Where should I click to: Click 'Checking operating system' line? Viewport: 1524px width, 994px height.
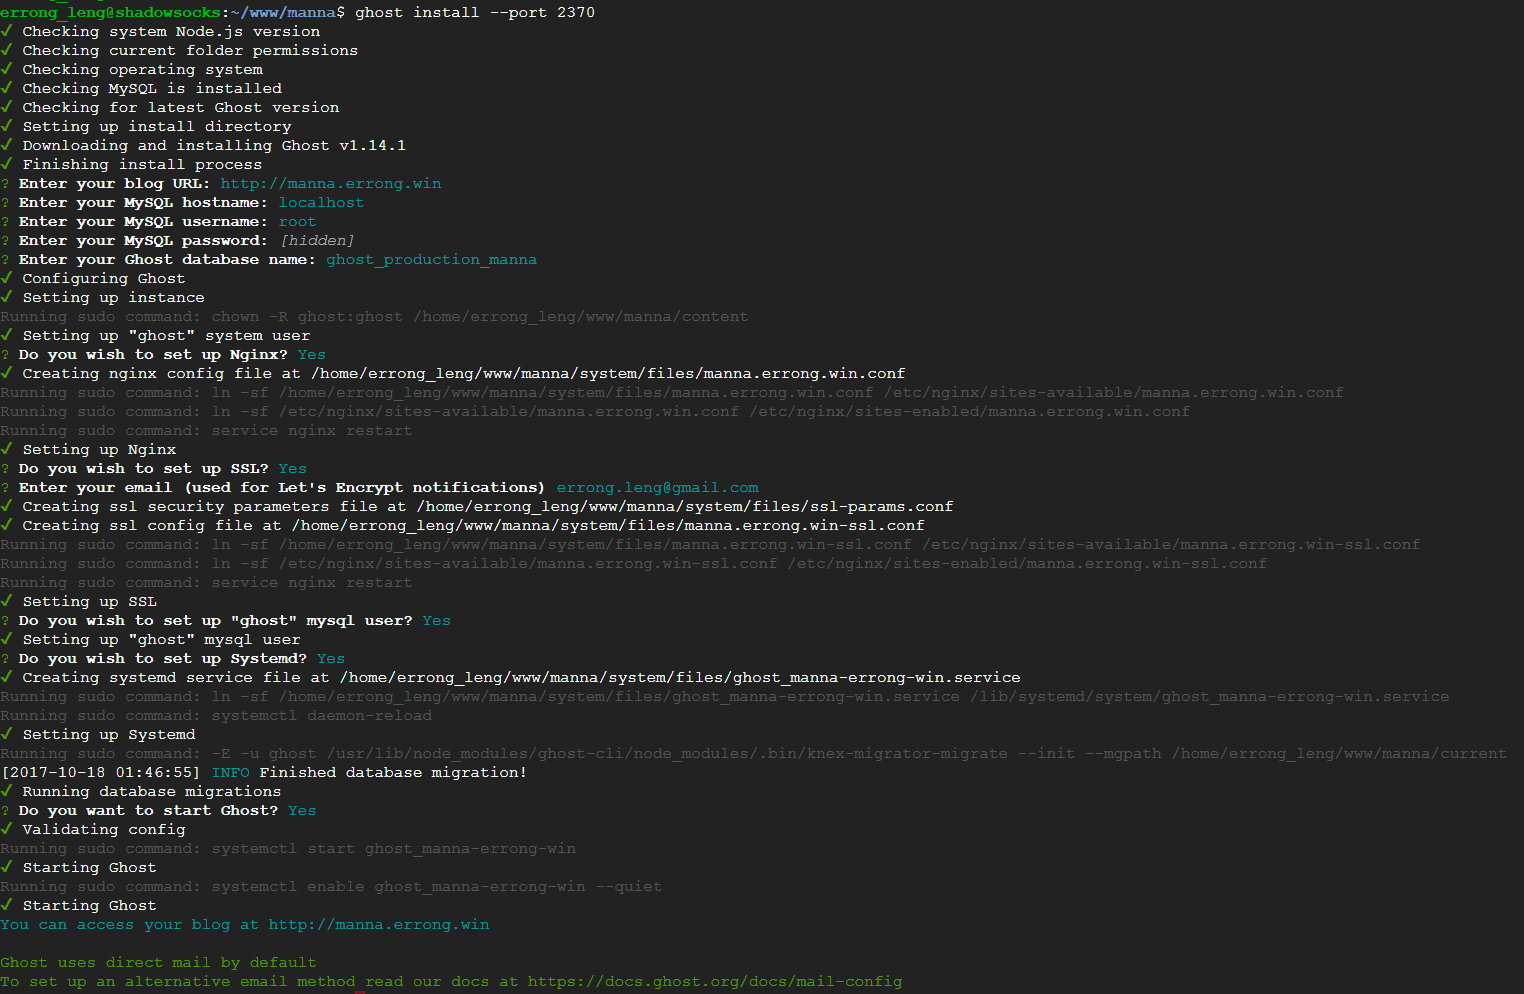click(x=132, y=69)
